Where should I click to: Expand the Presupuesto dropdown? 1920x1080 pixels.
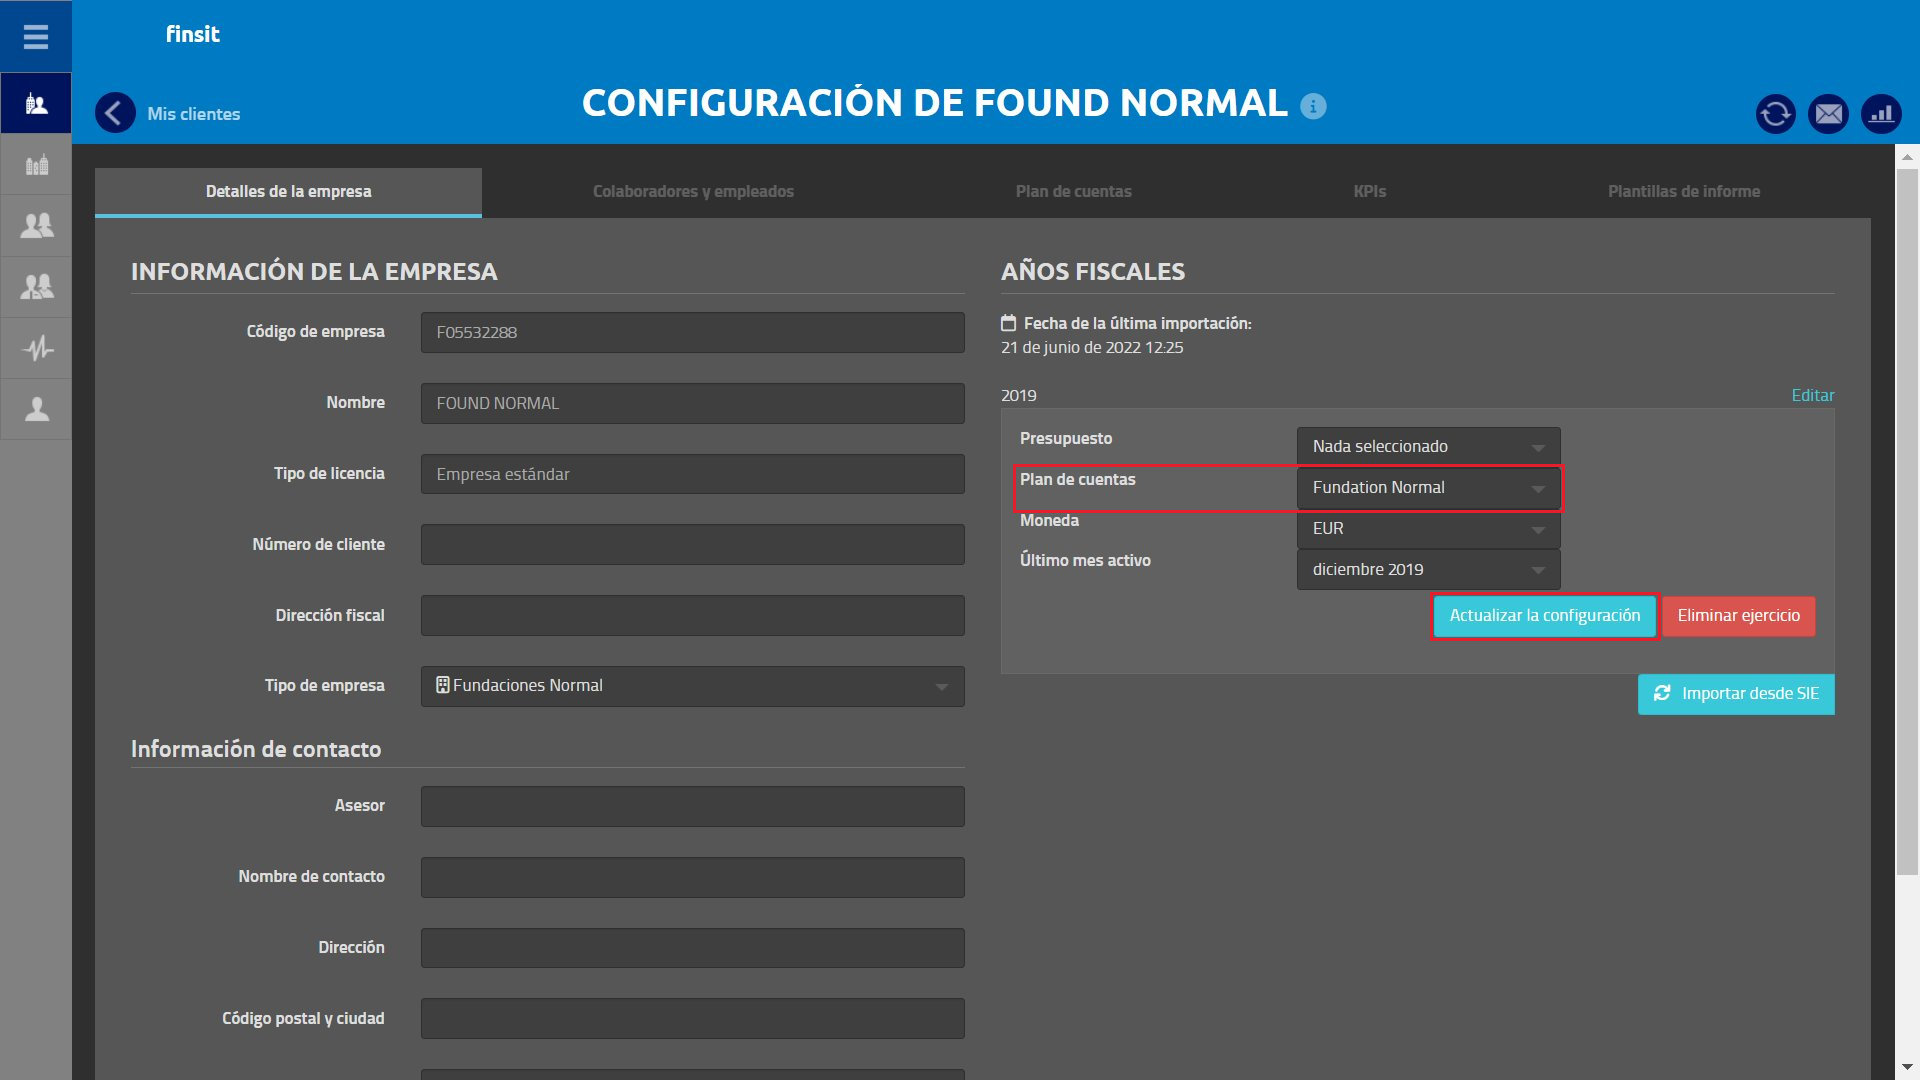(1428, 446)
